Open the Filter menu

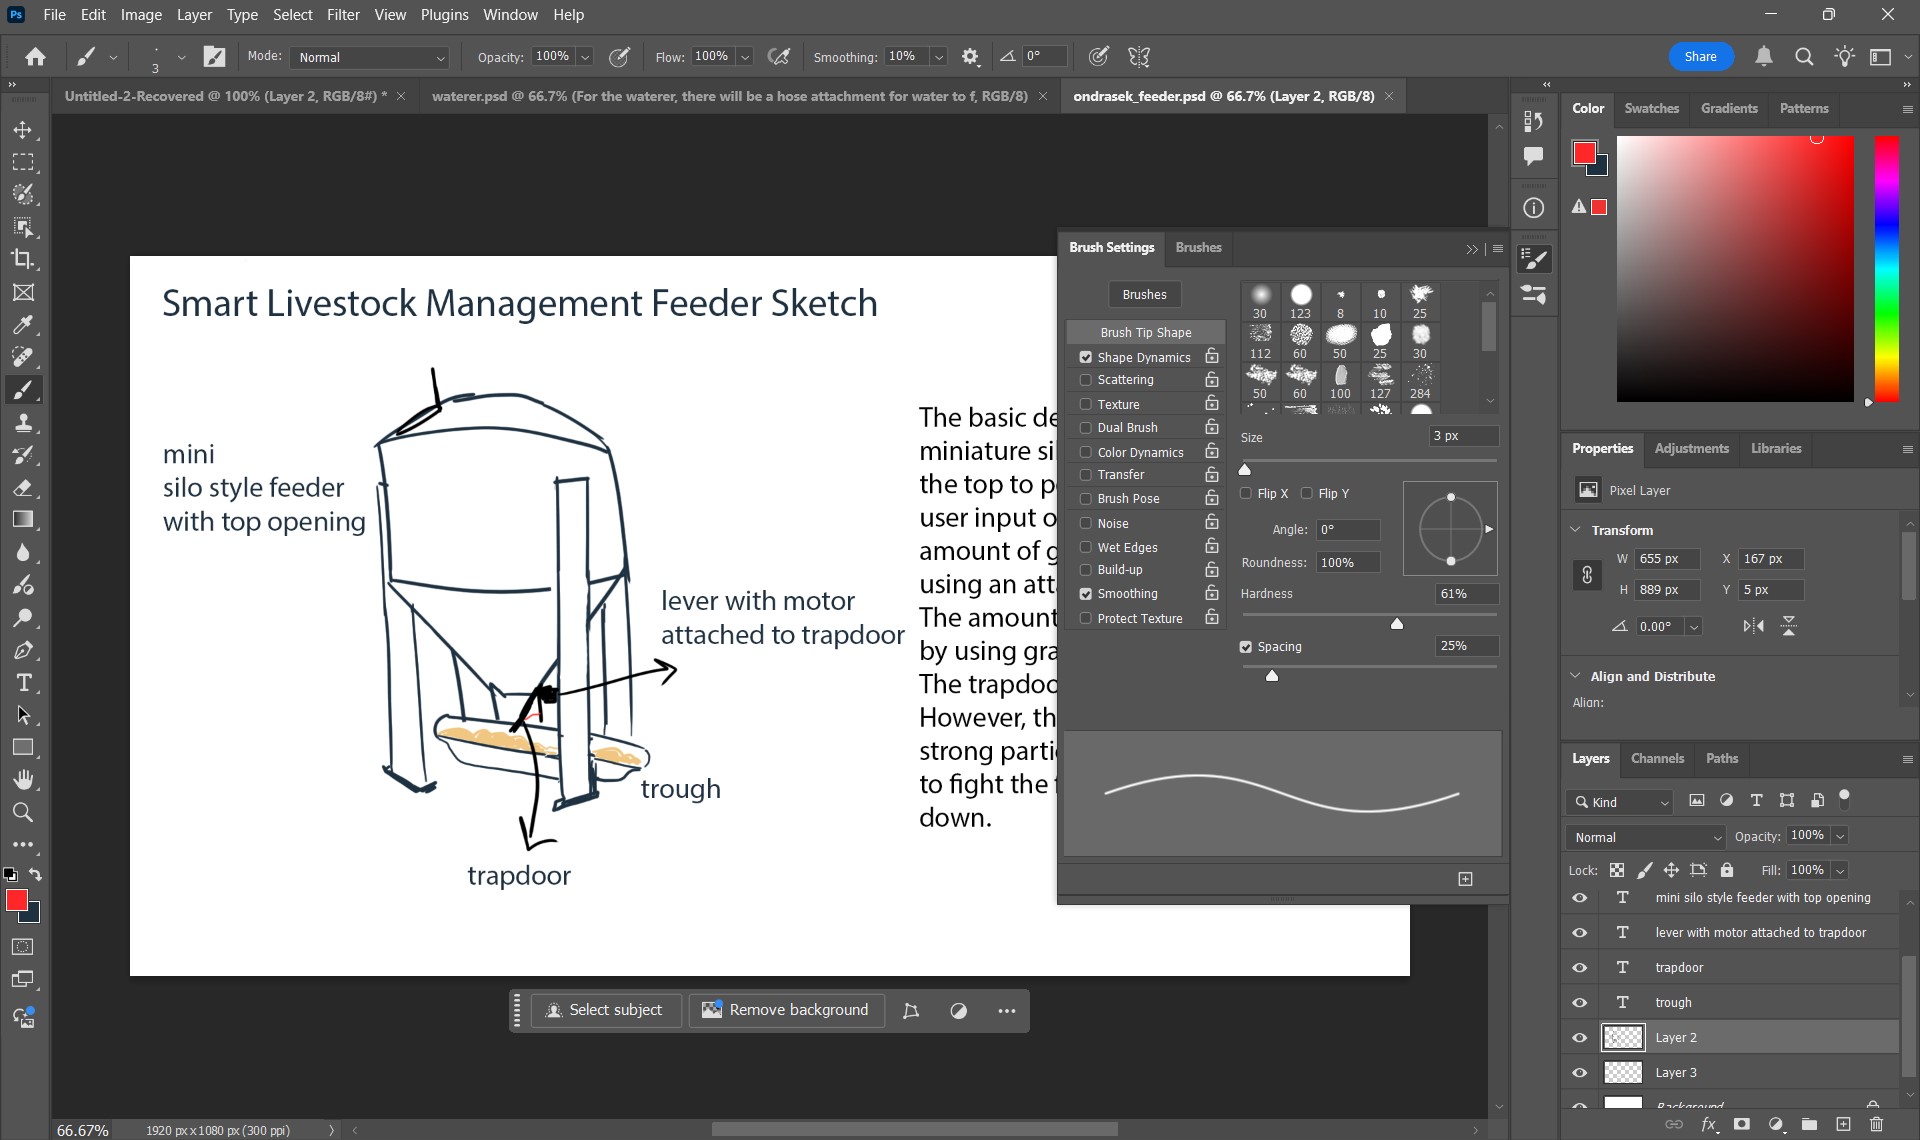coord(343,15)
